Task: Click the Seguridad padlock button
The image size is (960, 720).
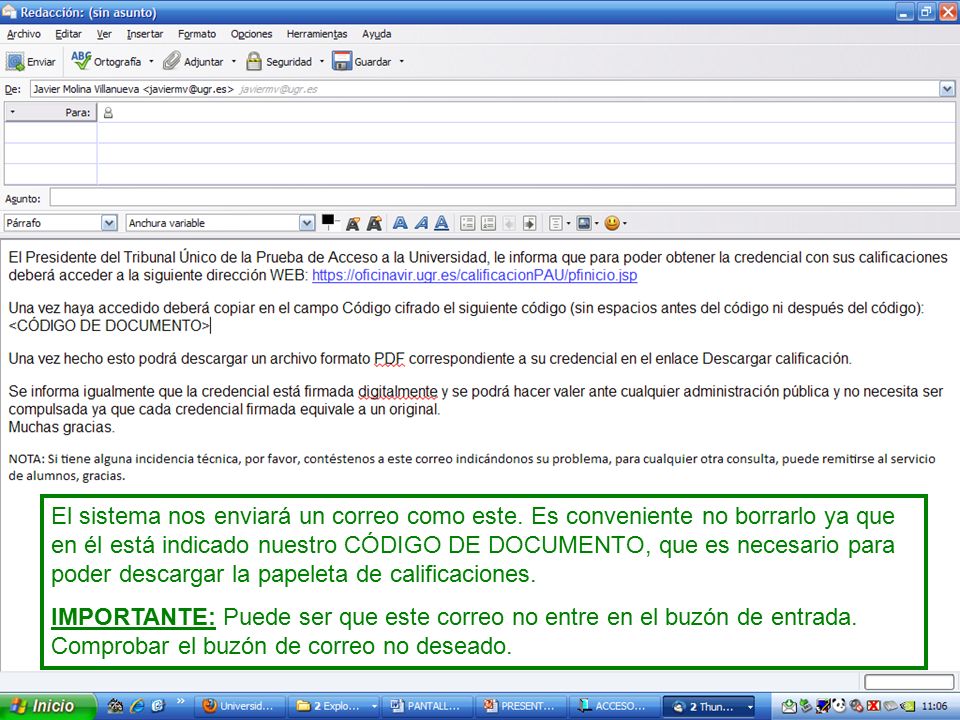Action: tap(279, 62)
